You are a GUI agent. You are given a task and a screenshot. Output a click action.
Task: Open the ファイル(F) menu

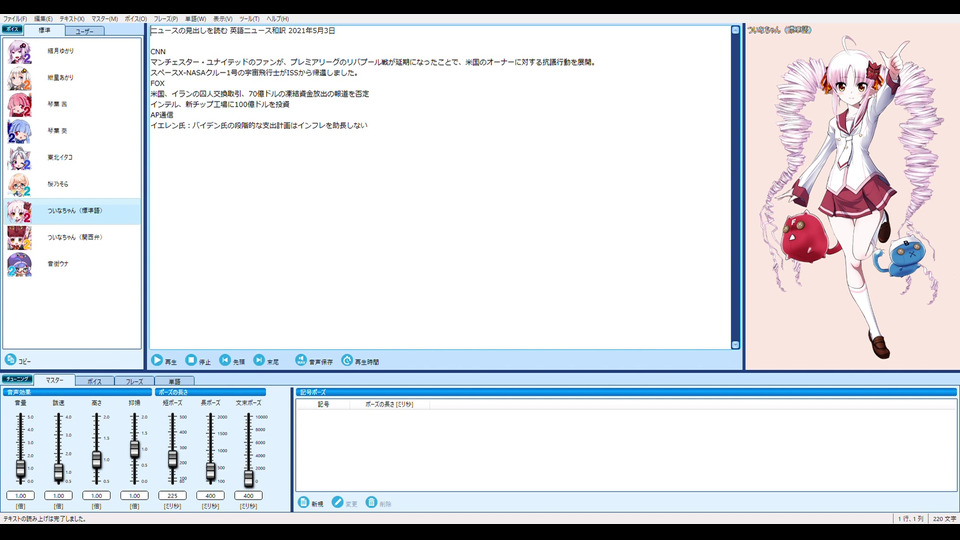click(15, 19)
